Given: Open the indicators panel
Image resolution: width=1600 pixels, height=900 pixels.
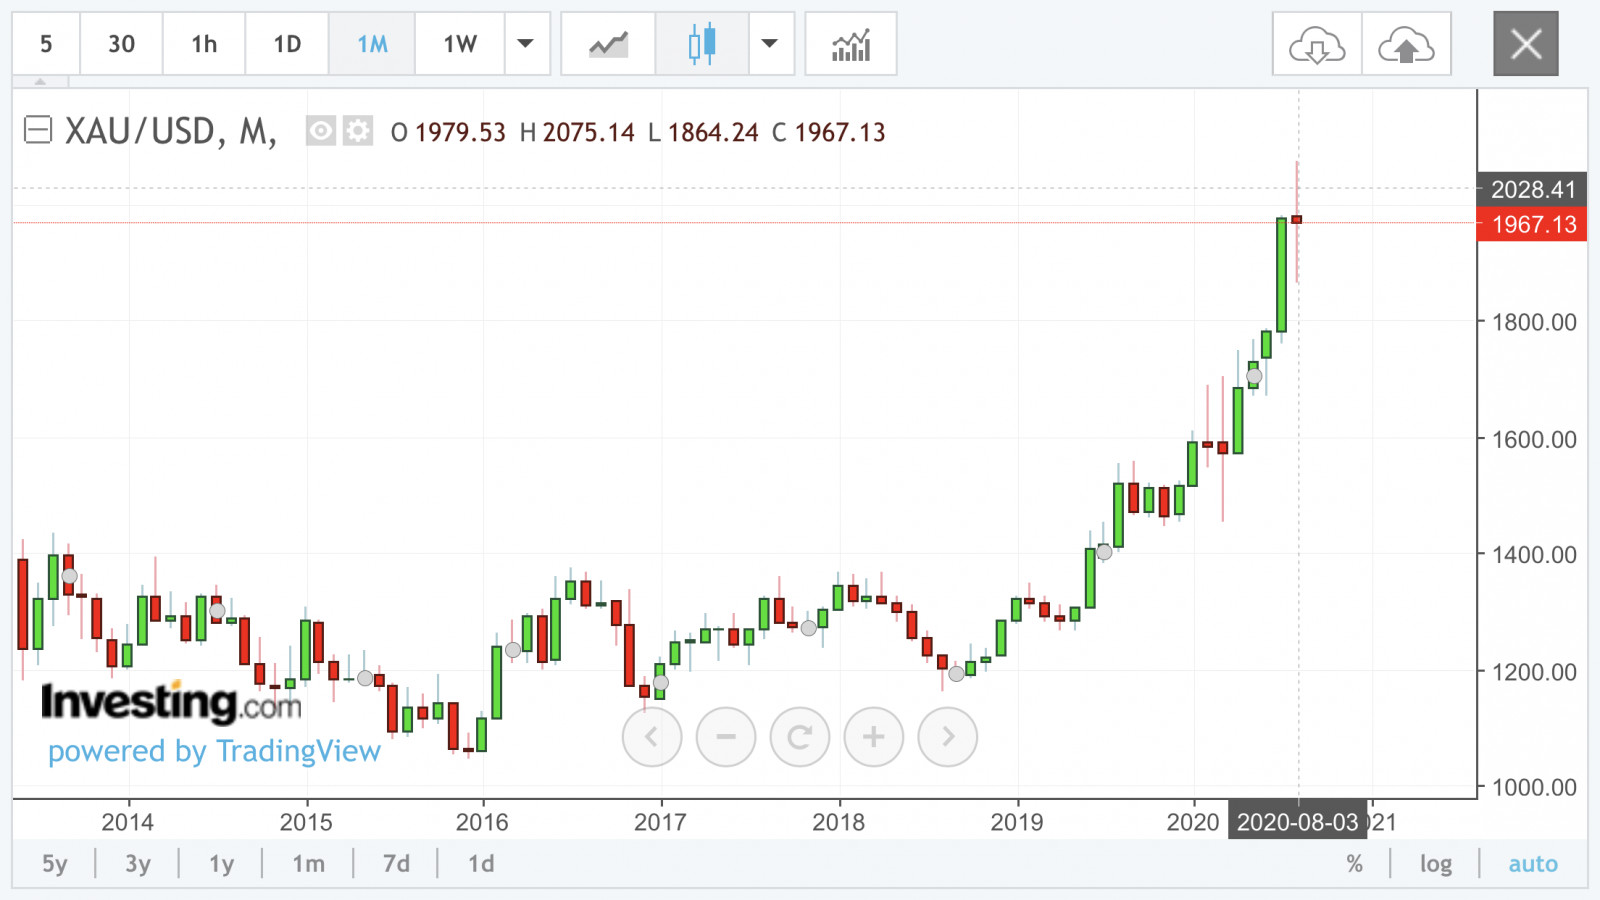Looking at the screenshot, I should pos(851,44).
